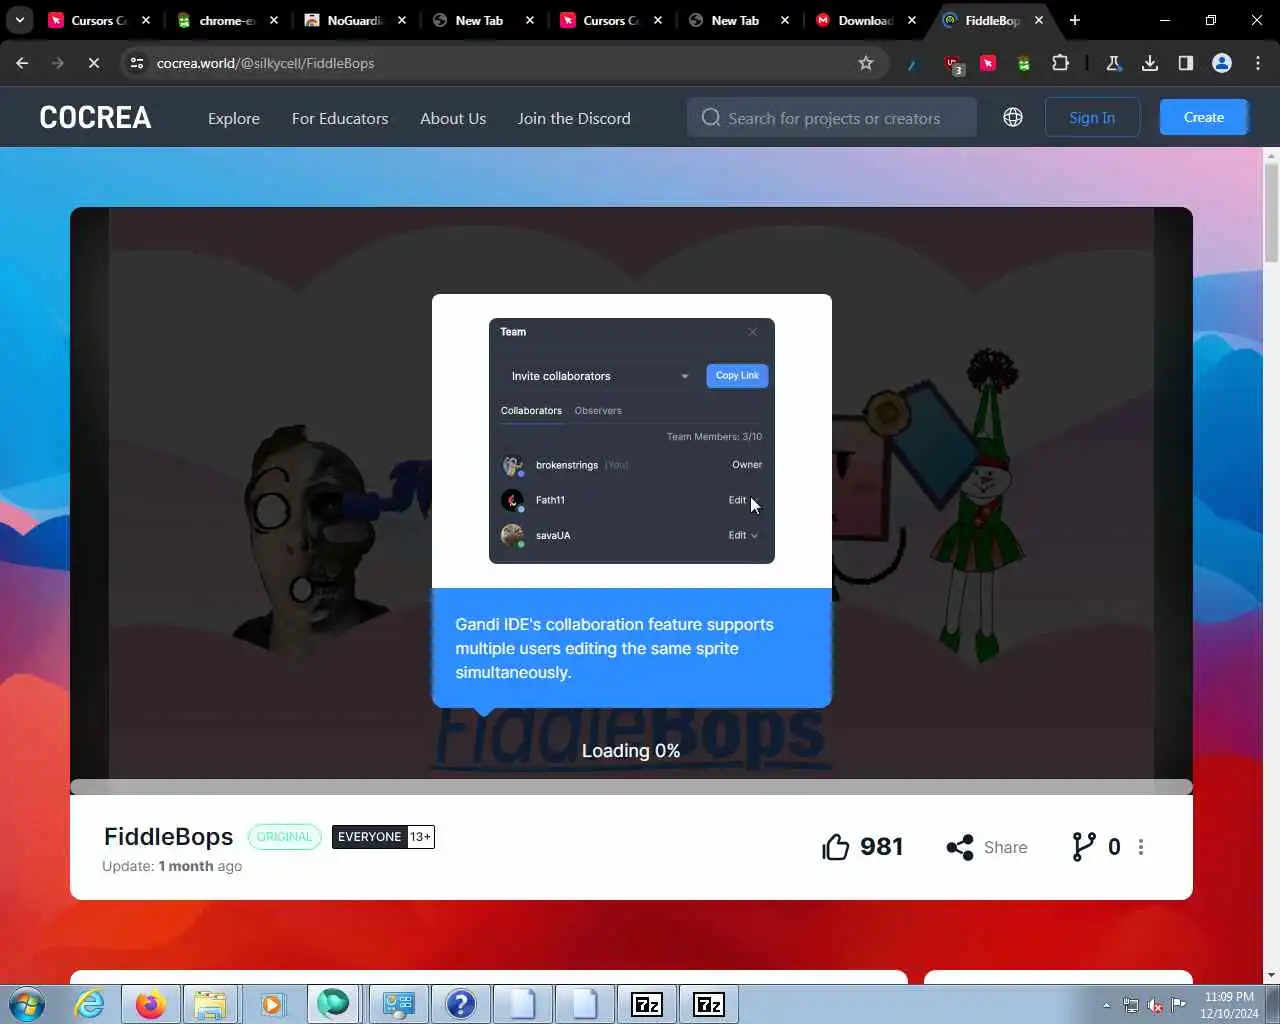Click the Sign In button
Viewport: 1280px width, 1024px height.
click(x=1092, y=117)
